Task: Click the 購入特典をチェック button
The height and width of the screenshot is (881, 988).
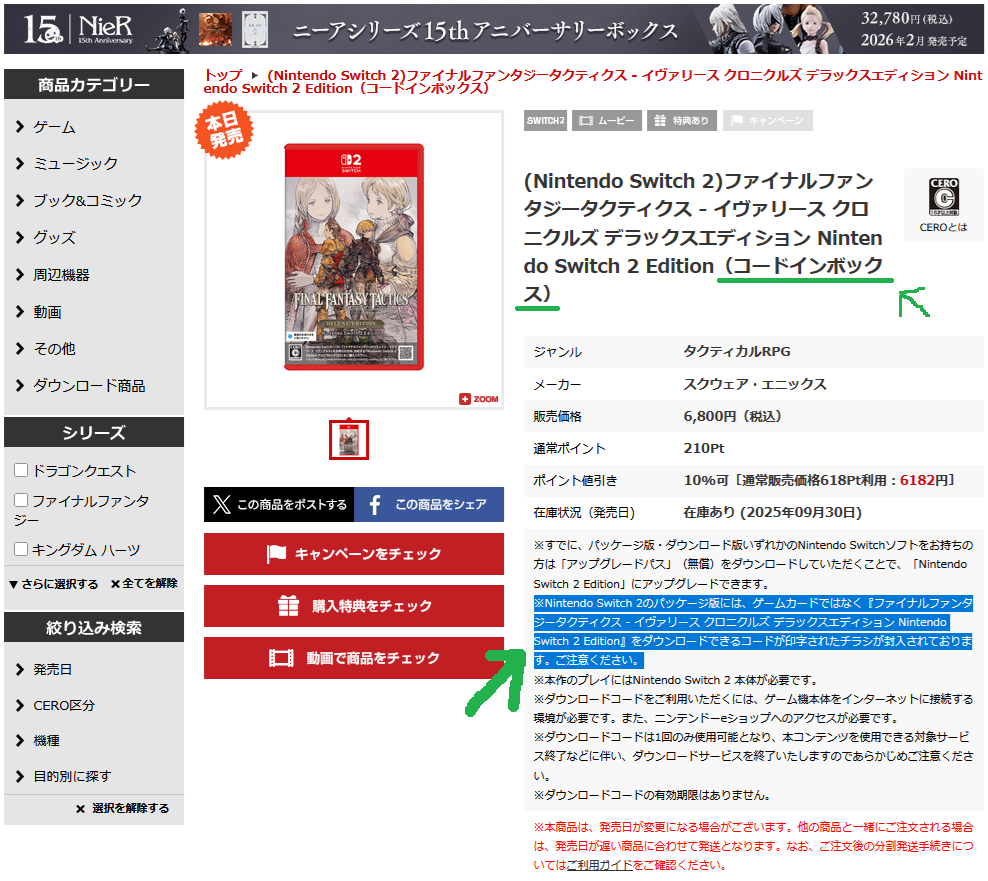Action: coord(354,606)
